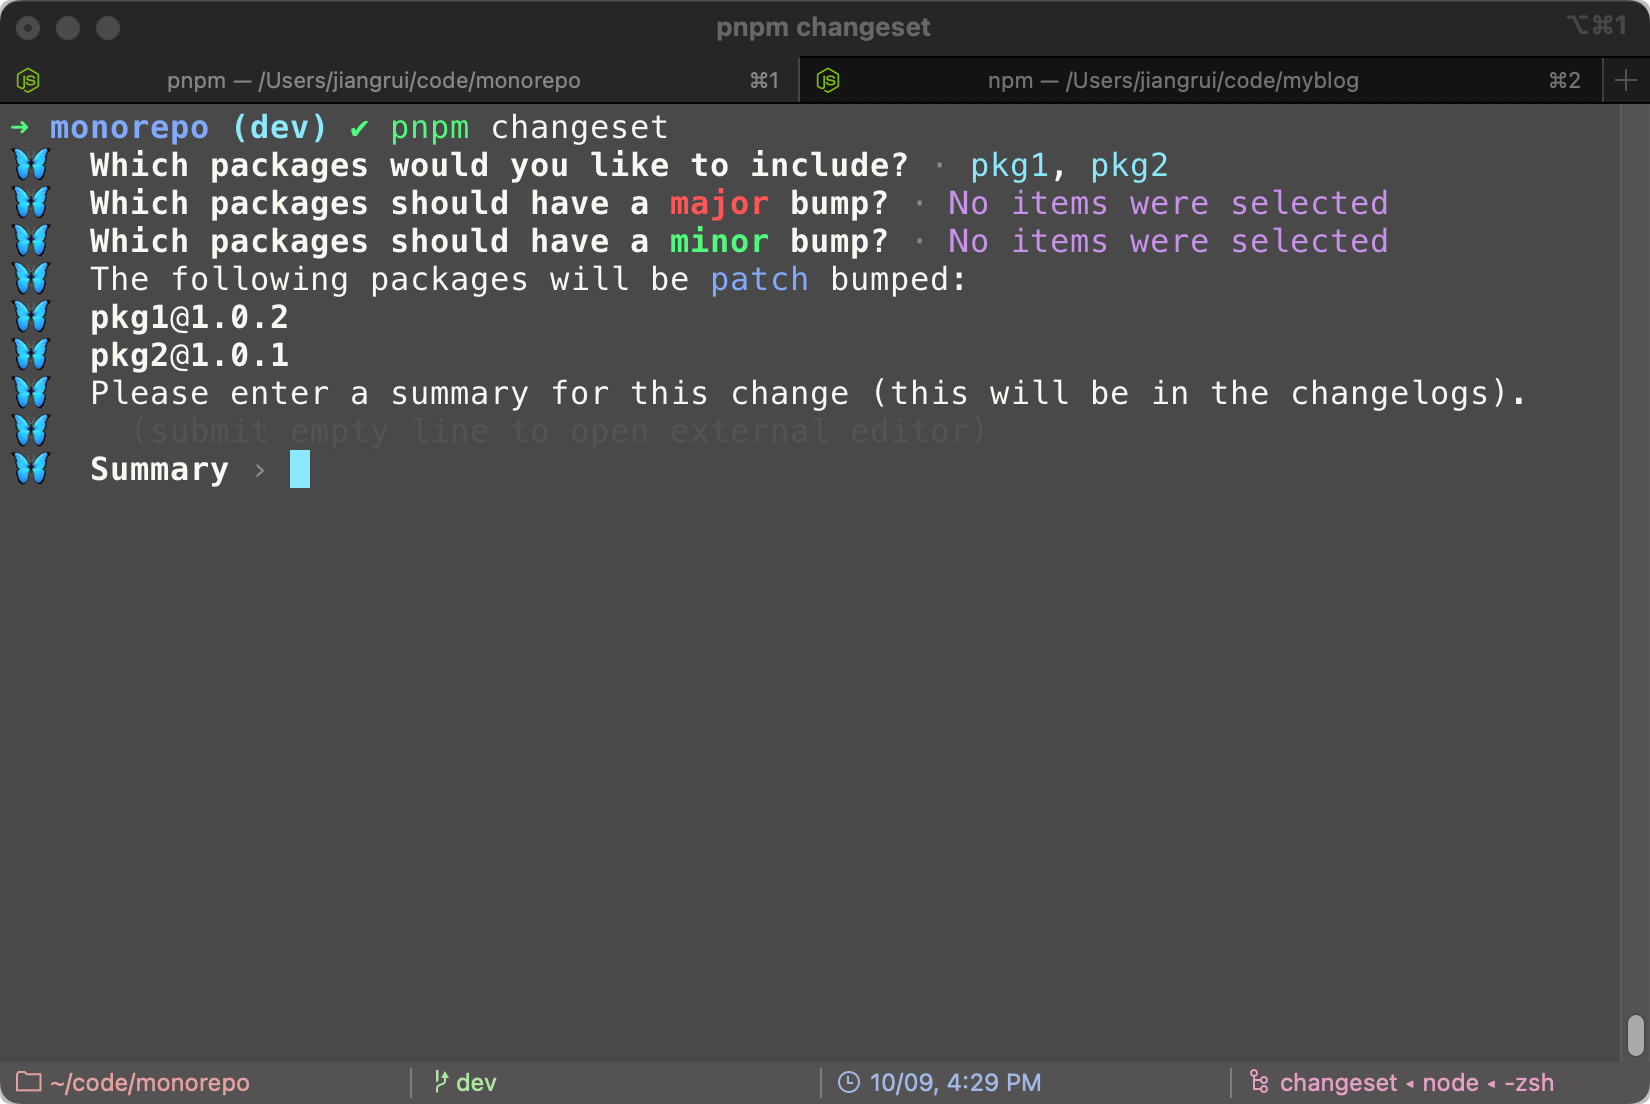Click the pkg2@1.0.1 text
The width and height of the screenshot is (1650, 1104).
pyautogui.click(x=189, y=356)
